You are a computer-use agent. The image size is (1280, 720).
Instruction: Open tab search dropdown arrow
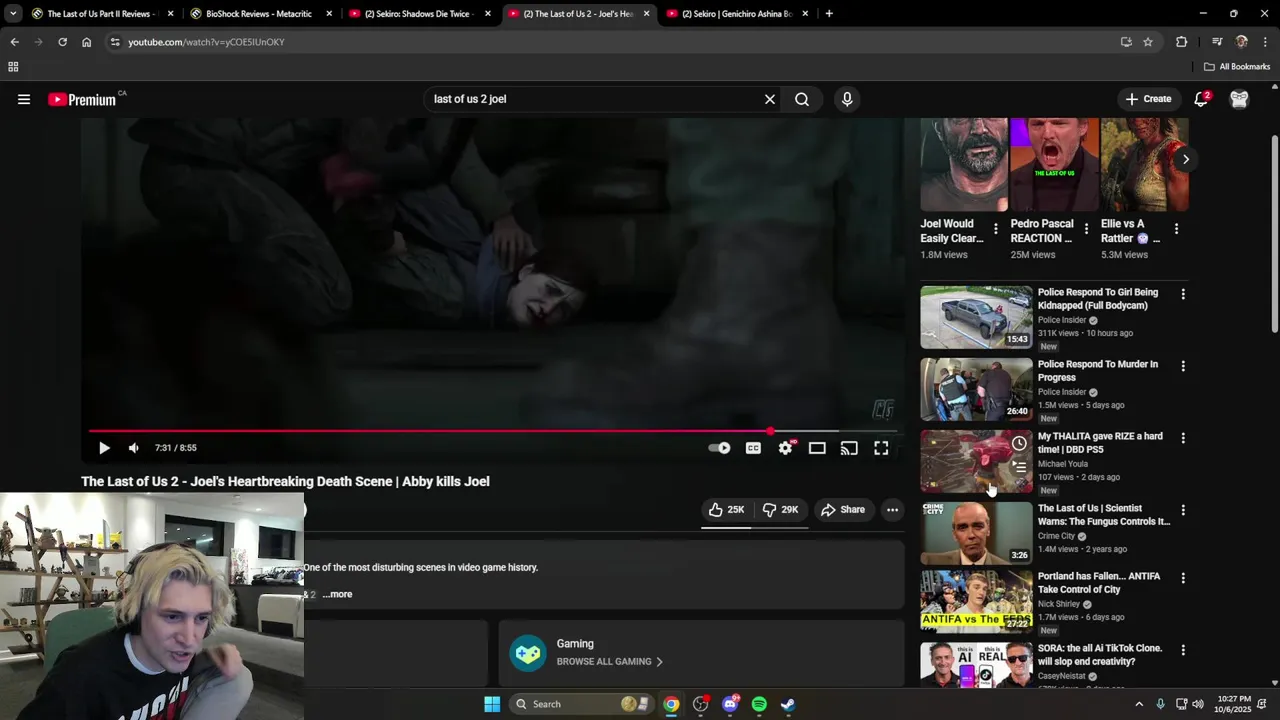(x=12, y=14)
